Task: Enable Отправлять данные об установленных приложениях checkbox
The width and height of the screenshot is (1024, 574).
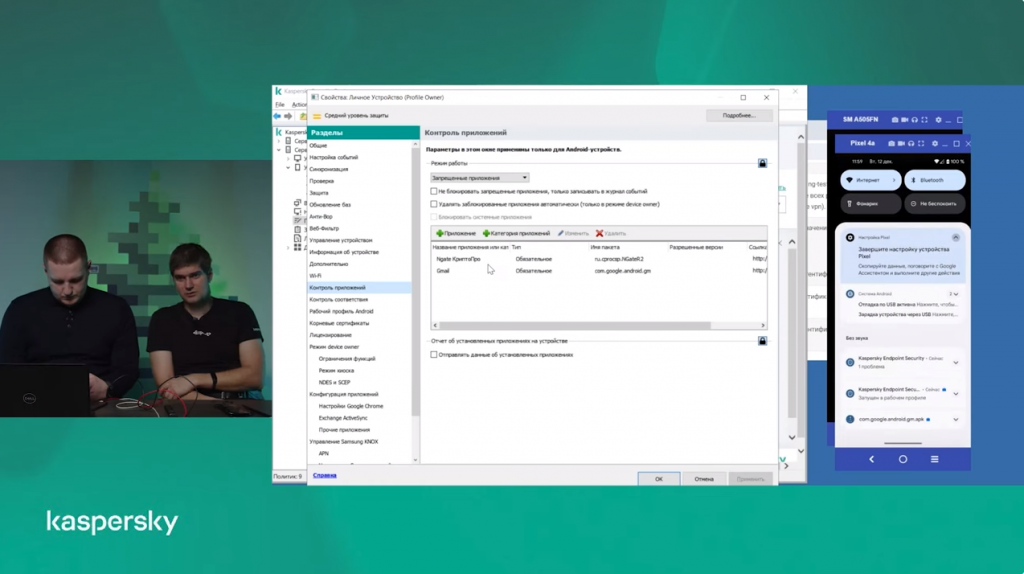Action: [434, 355]
